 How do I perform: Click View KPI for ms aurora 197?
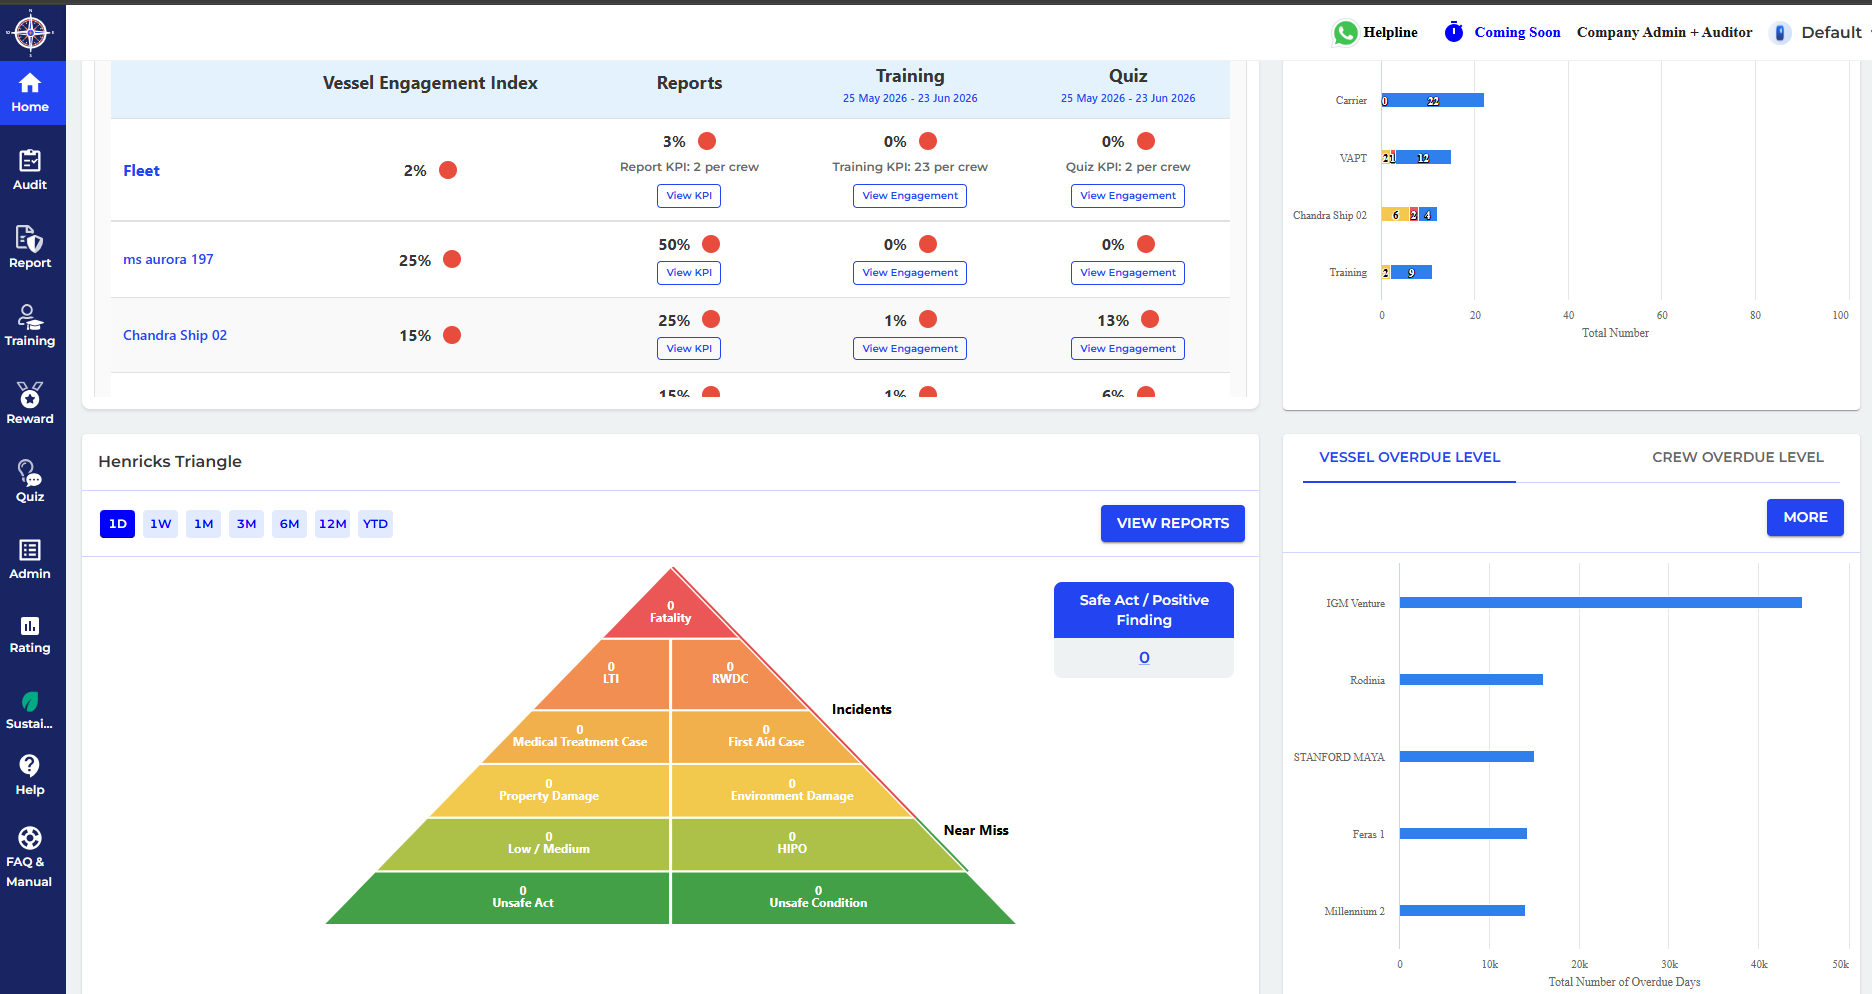pyautogui.click(x=689, y=273)
